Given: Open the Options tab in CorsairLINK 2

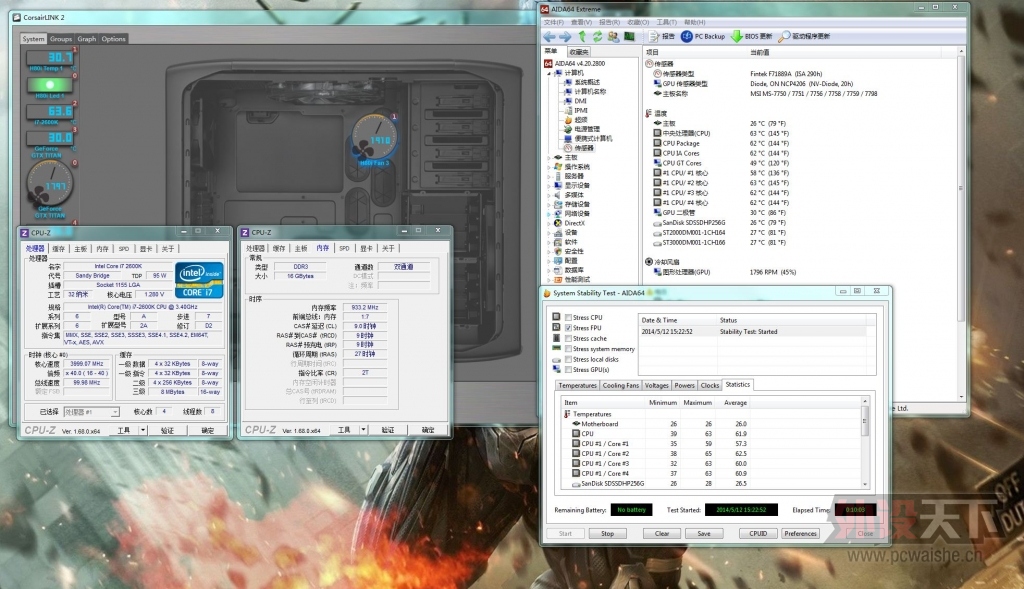Looking at the screenshot, I should click(x=114, y=39).
